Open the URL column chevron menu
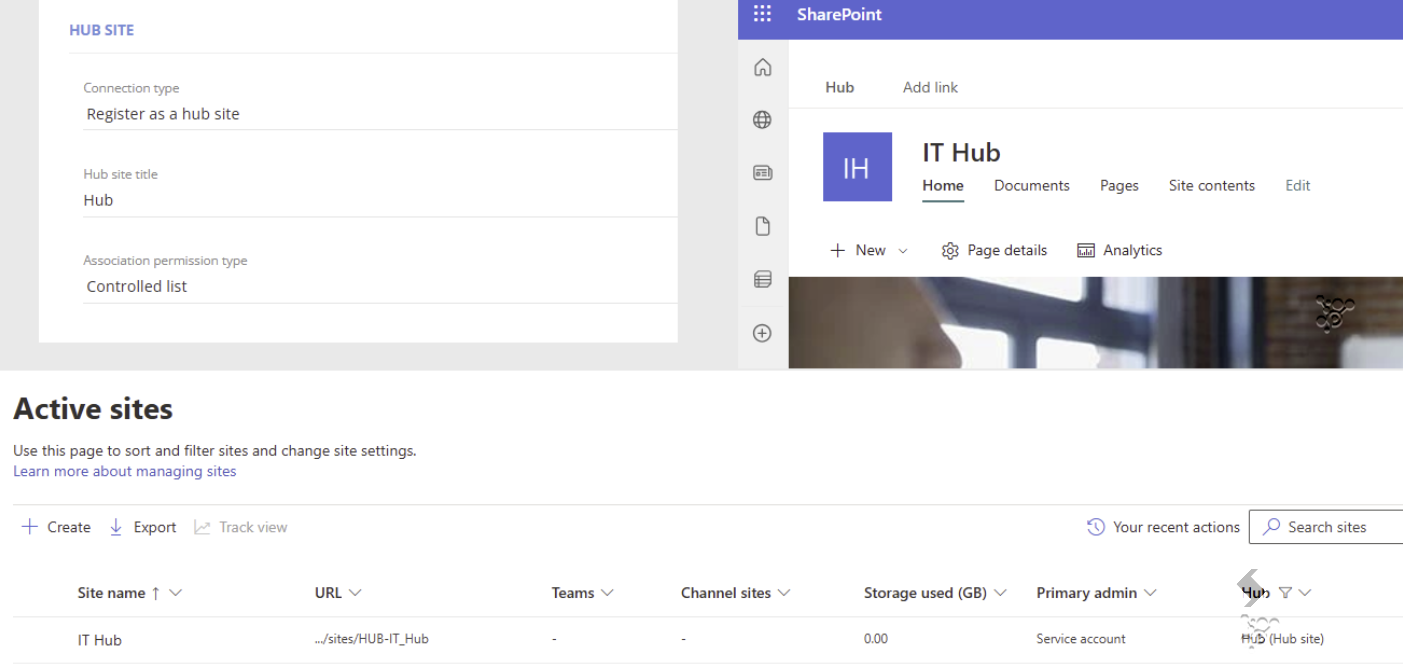 pos(355,593)
